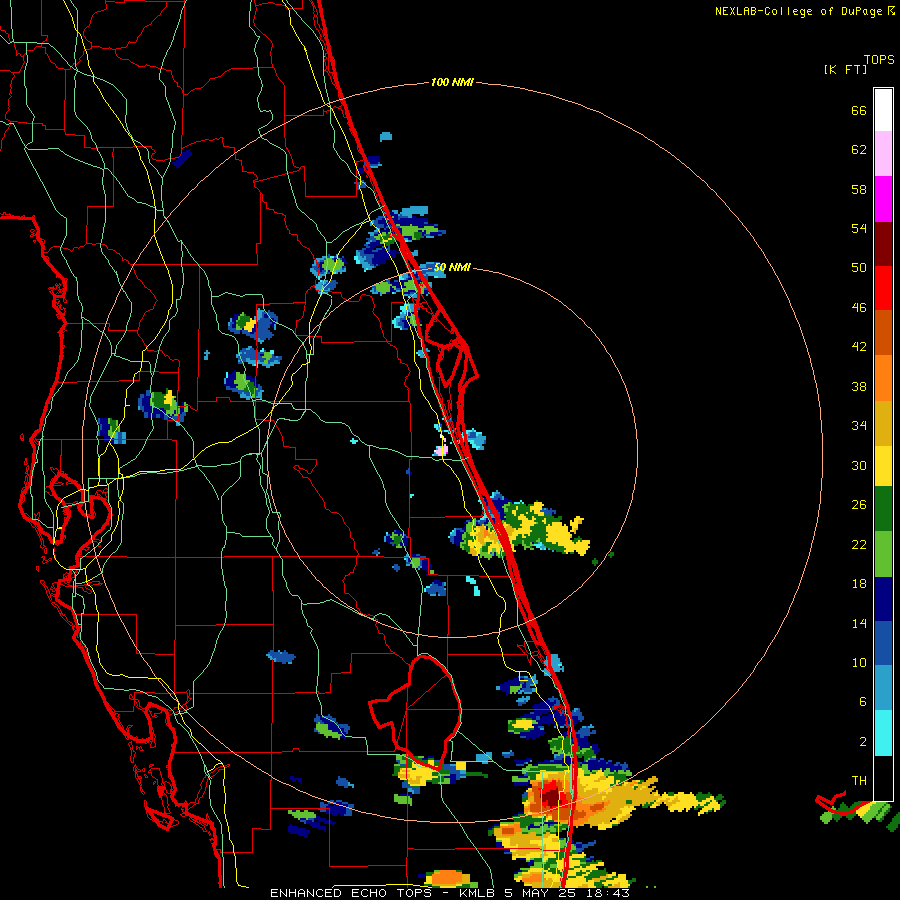Click the legend value "42"
Image resolution: width=900 pixels, height=900 pixels.
pos(859,347)
